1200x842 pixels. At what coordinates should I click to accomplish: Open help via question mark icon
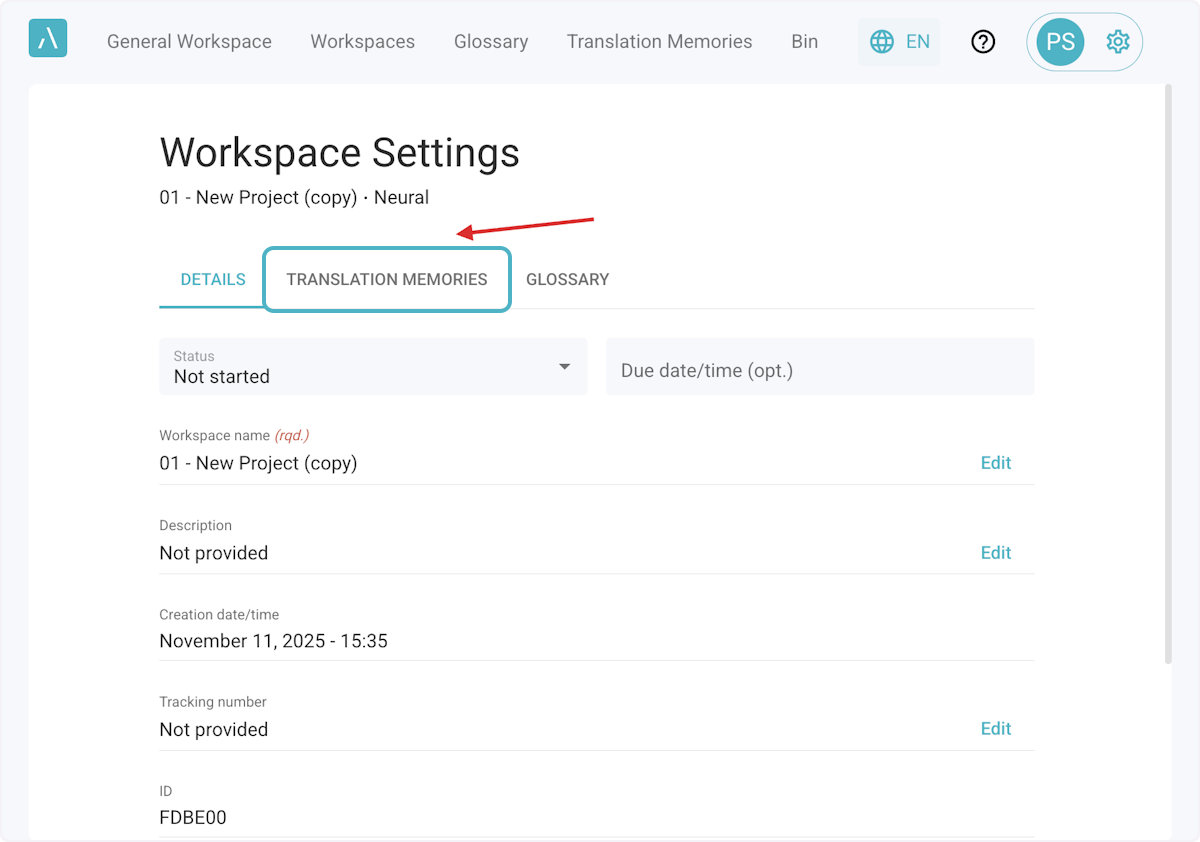point(983,42)
